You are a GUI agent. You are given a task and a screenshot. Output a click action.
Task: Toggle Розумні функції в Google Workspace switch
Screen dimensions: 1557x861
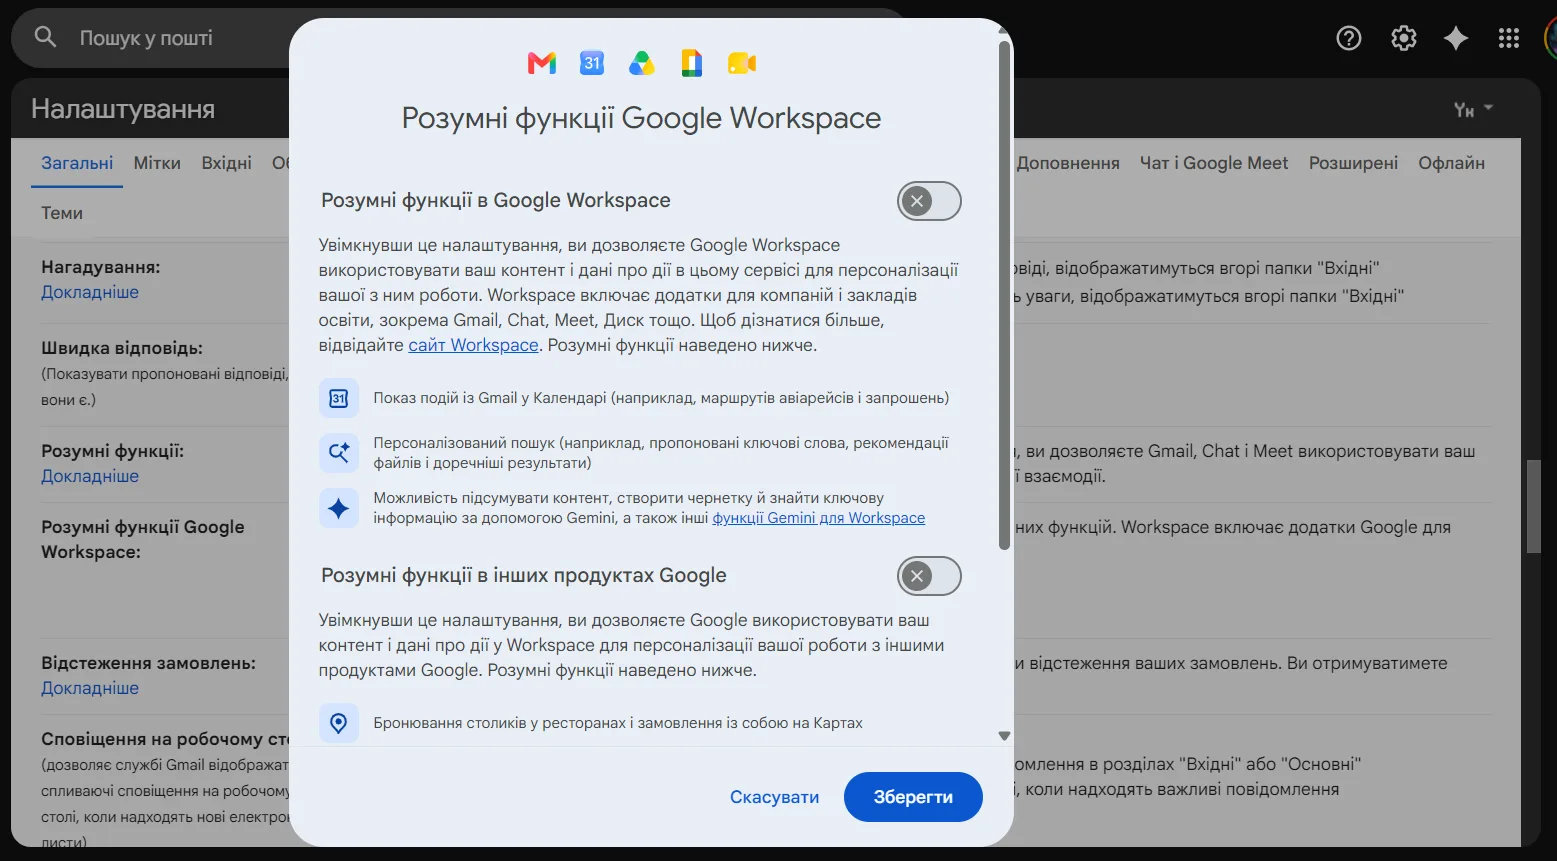(929, 201)
